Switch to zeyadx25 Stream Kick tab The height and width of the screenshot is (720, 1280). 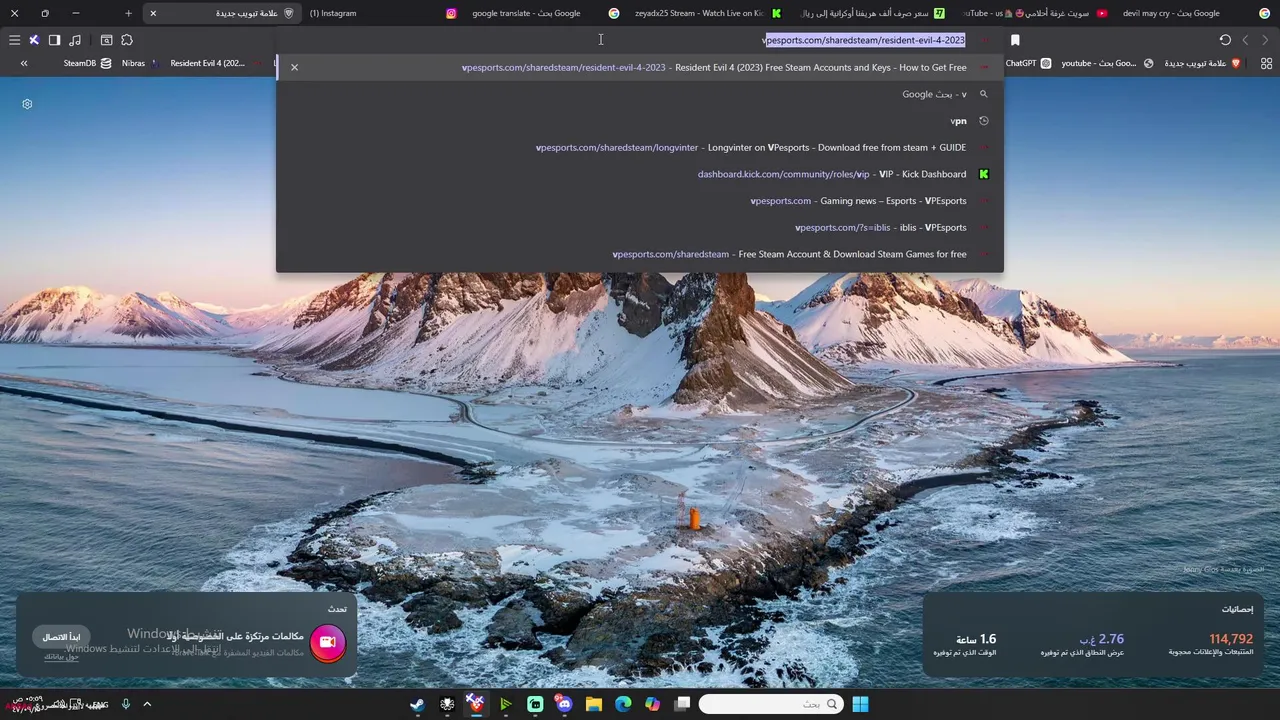708,13
